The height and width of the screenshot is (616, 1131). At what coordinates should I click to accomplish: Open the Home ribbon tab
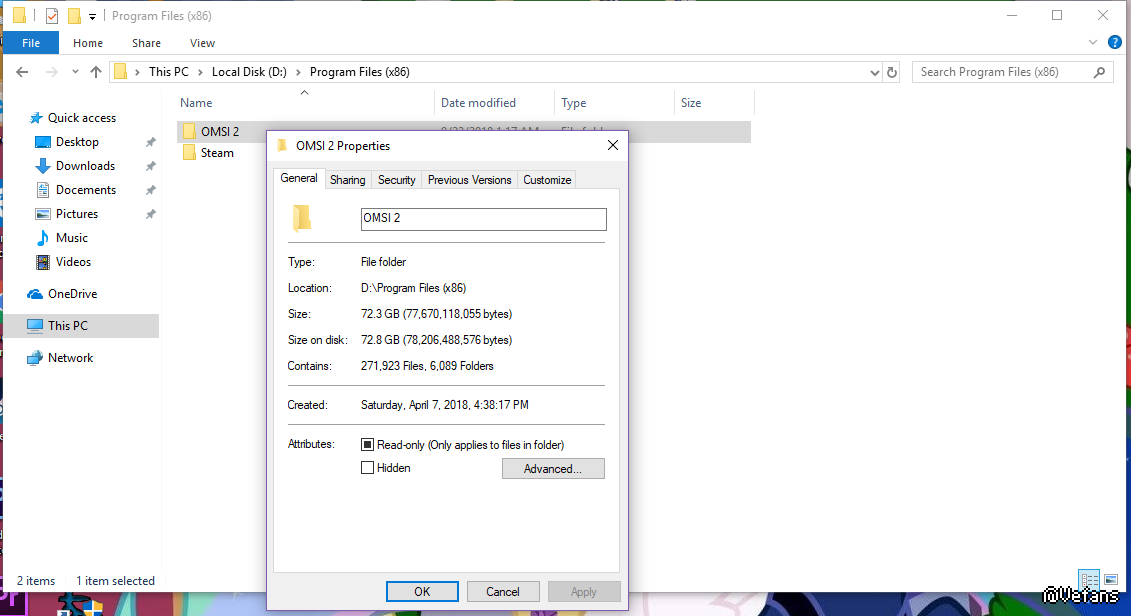[x=88, y=43]
